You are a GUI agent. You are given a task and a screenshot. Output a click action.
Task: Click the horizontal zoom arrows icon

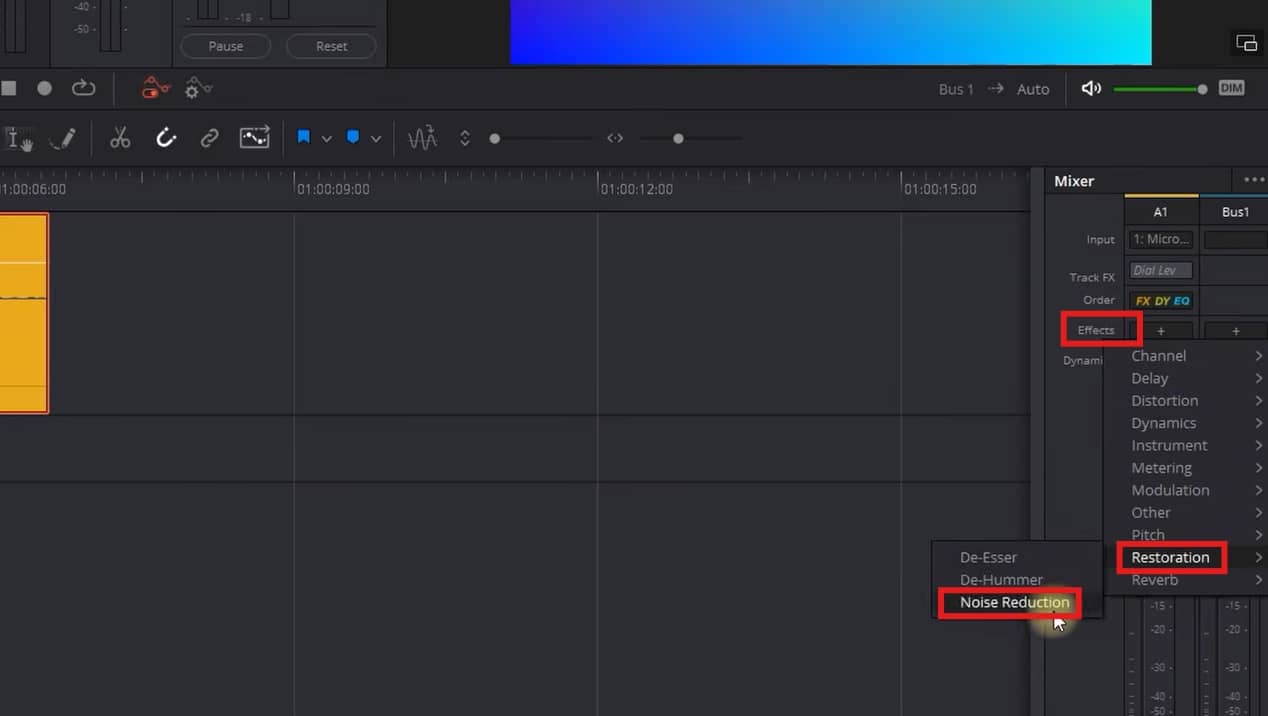pyautogui.click(x=615, y=139)
